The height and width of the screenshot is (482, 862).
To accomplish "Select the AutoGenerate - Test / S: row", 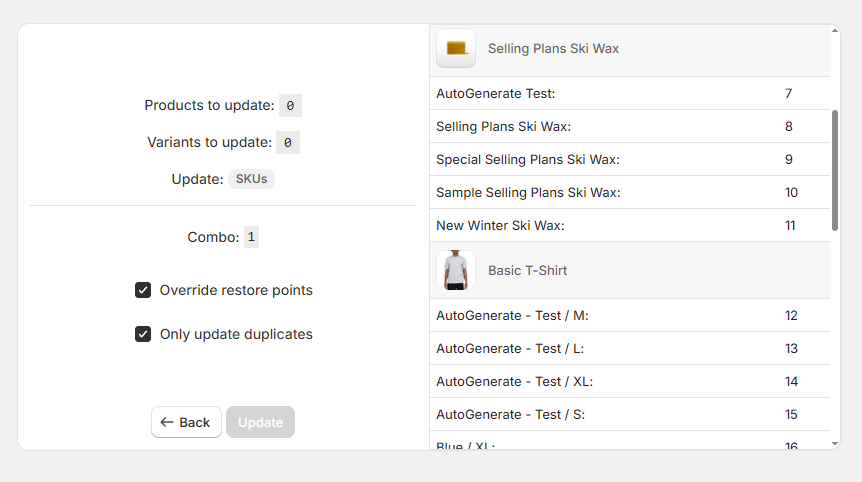I will [x=630, y=414].
